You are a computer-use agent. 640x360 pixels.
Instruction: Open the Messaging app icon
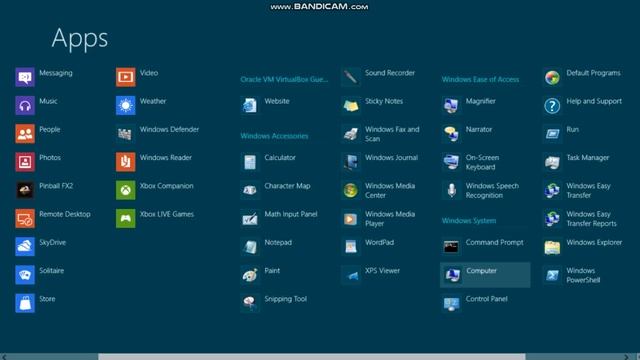click(25, 77)
